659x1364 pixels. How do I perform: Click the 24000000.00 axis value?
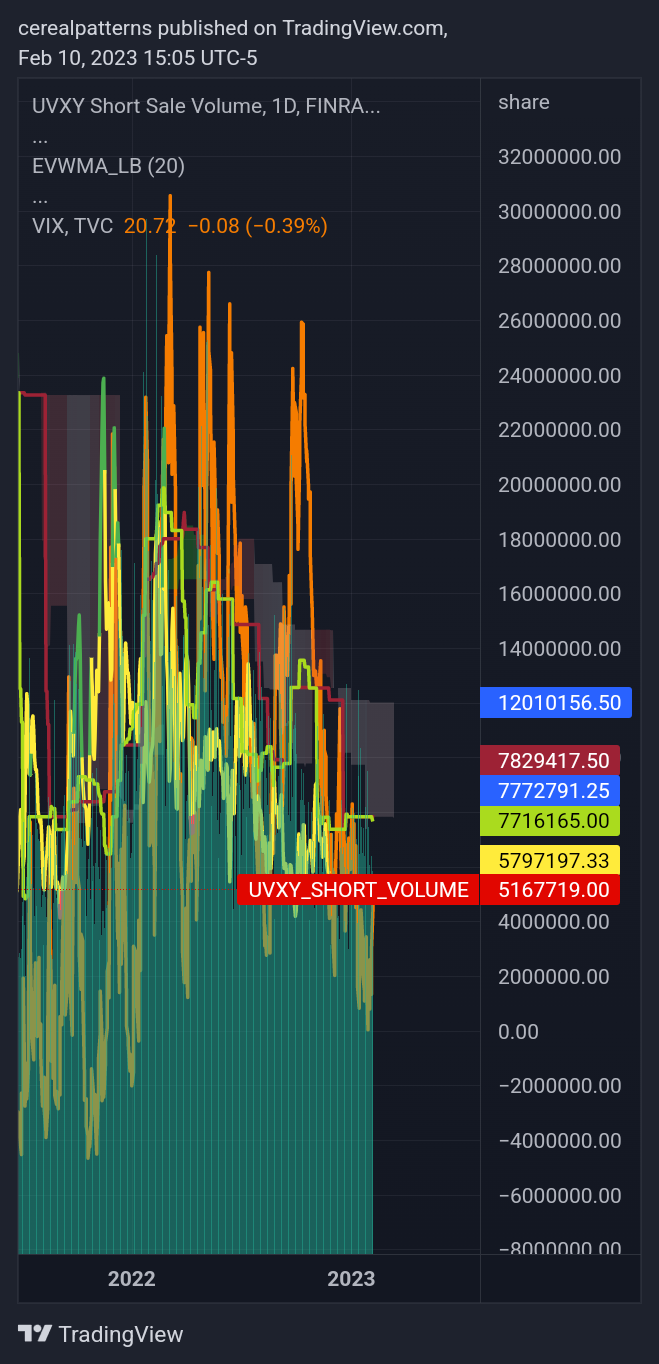[x=560, y=376]
